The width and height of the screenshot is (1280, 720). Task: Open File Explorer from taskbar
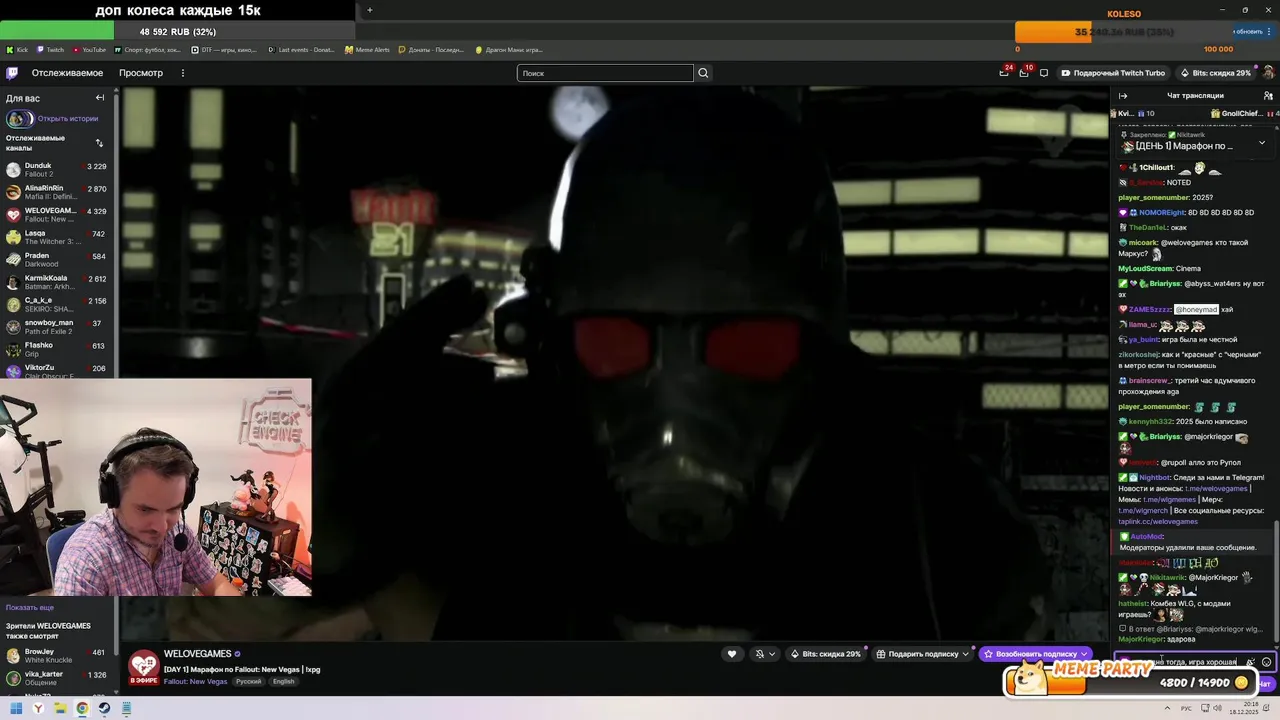pyautogui.click(x=60, y=708)
